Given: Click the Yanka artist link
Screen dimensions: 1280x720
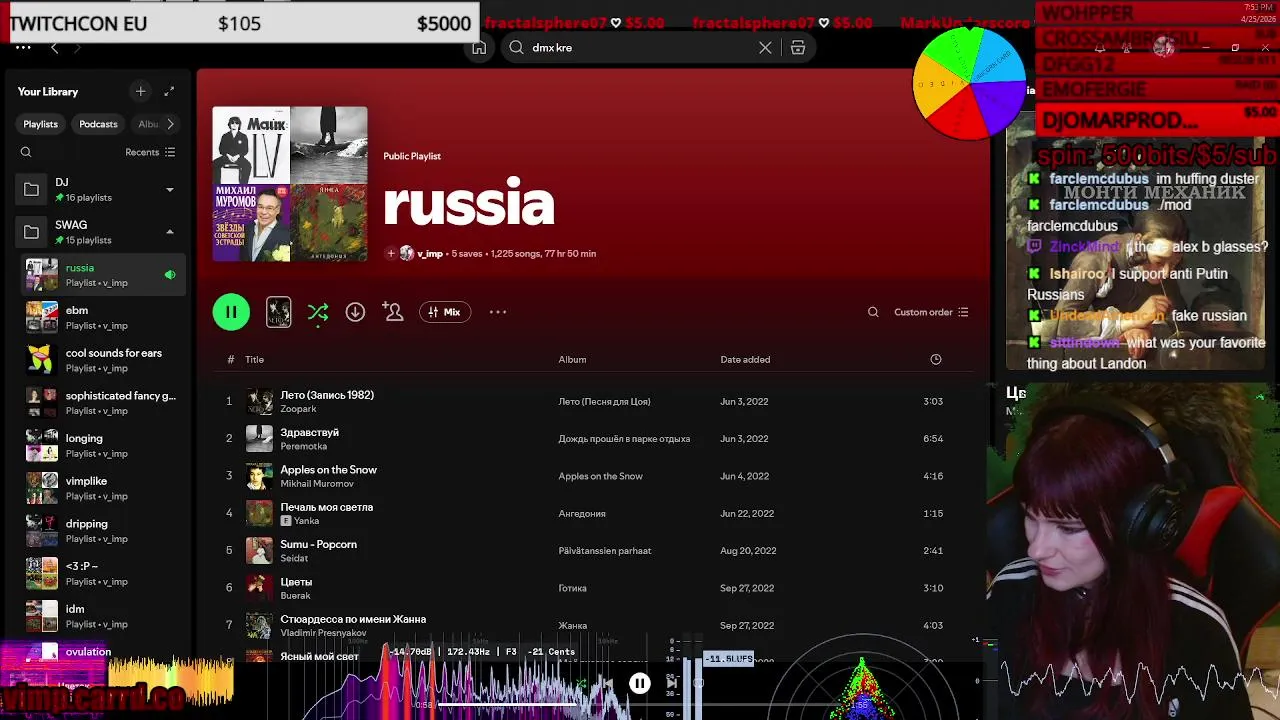Looking at the screenshot, I should coord(306,521).
